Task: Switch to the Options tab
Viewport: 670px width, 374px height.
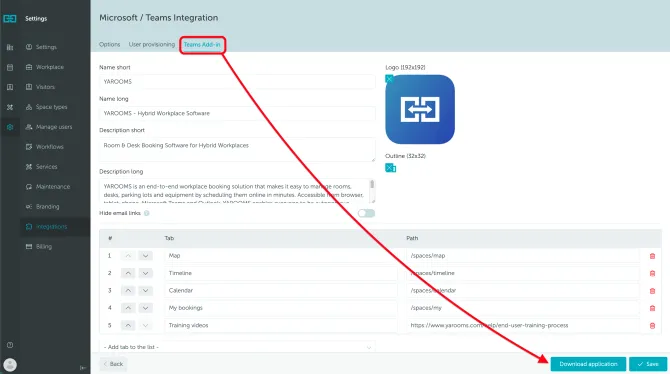Action: [109, 44]
